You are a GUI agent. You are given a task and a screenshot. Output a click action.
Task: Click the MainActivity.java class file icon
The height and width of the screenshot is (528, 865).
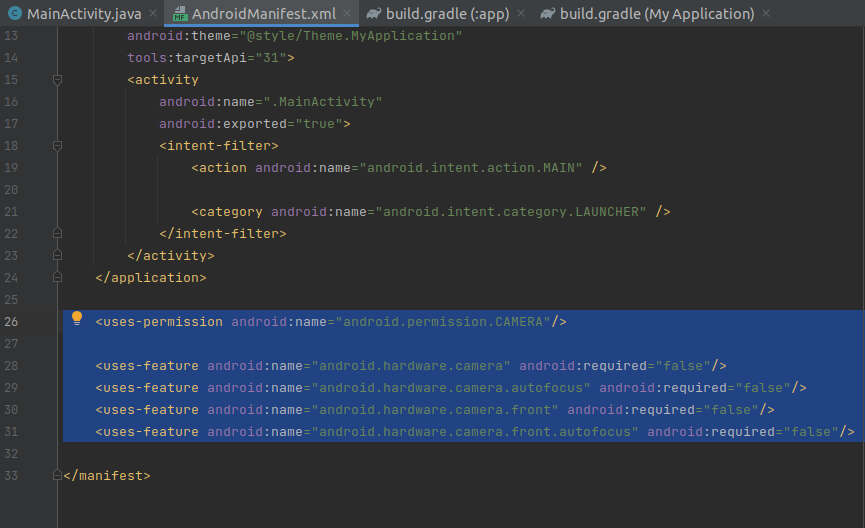[x=14, y=14]
